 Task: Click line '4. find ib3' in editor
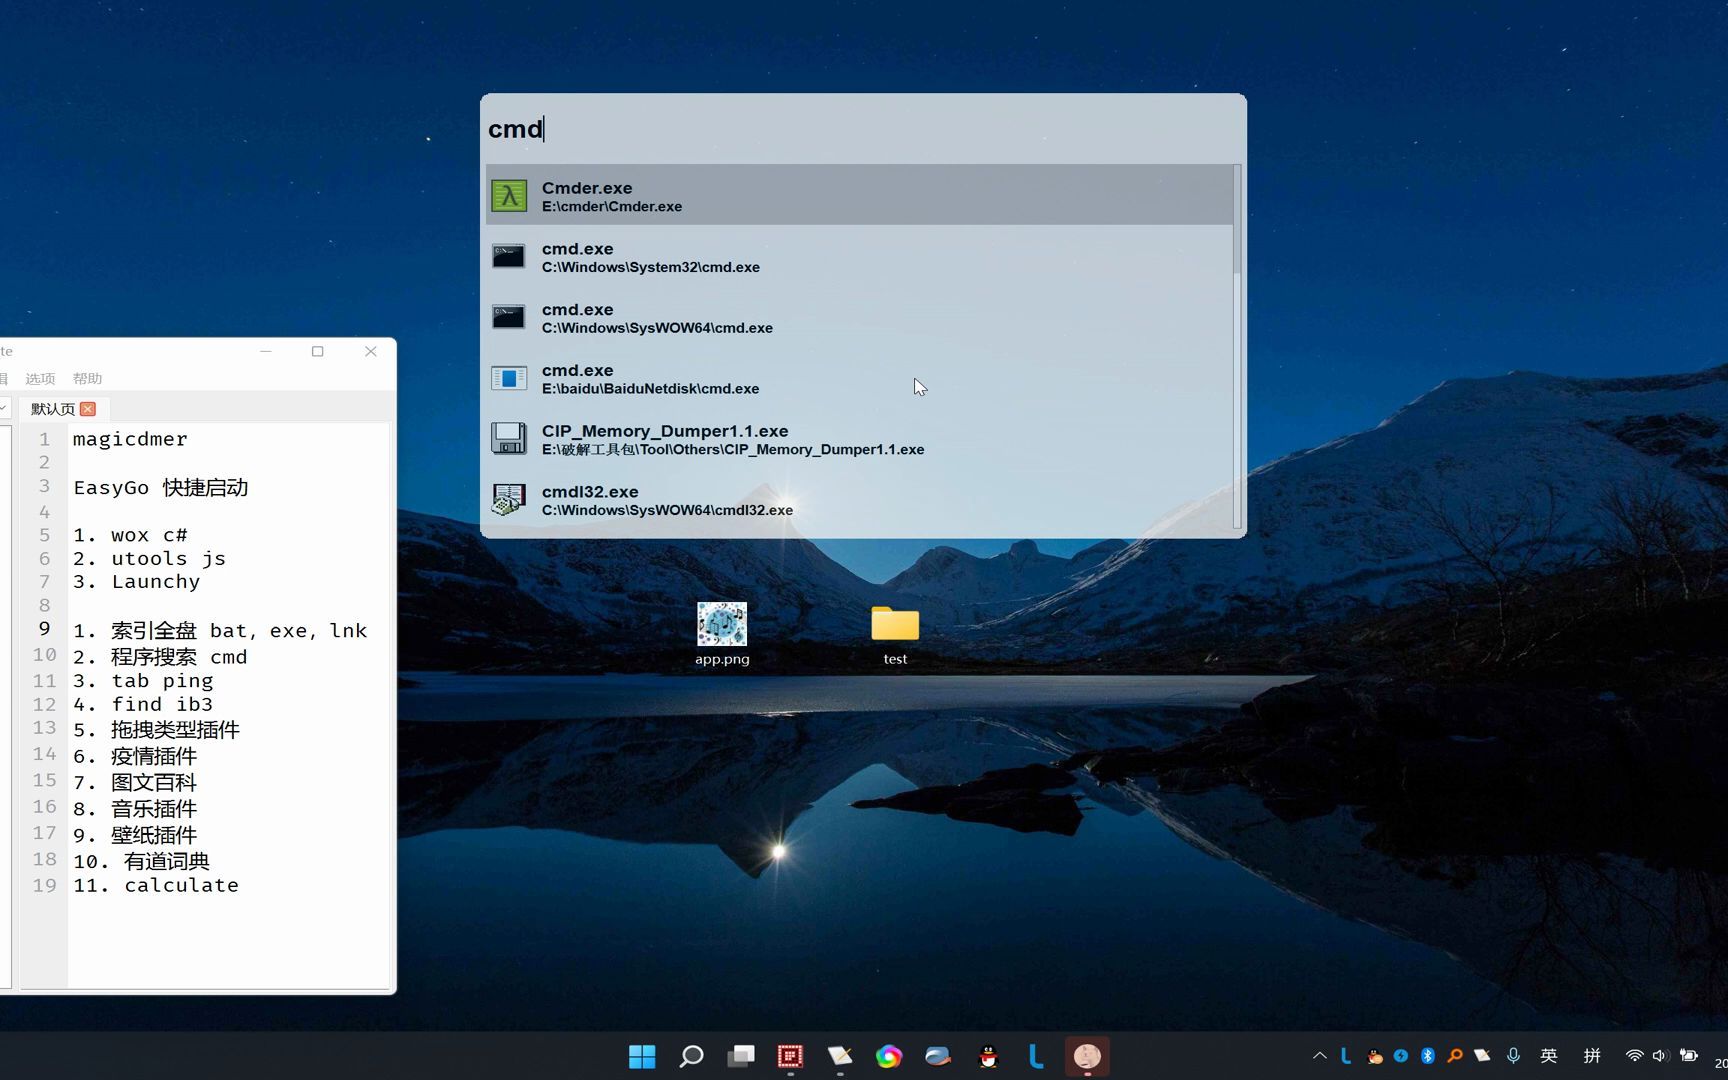pyautogui.click(x=143, y=704)
